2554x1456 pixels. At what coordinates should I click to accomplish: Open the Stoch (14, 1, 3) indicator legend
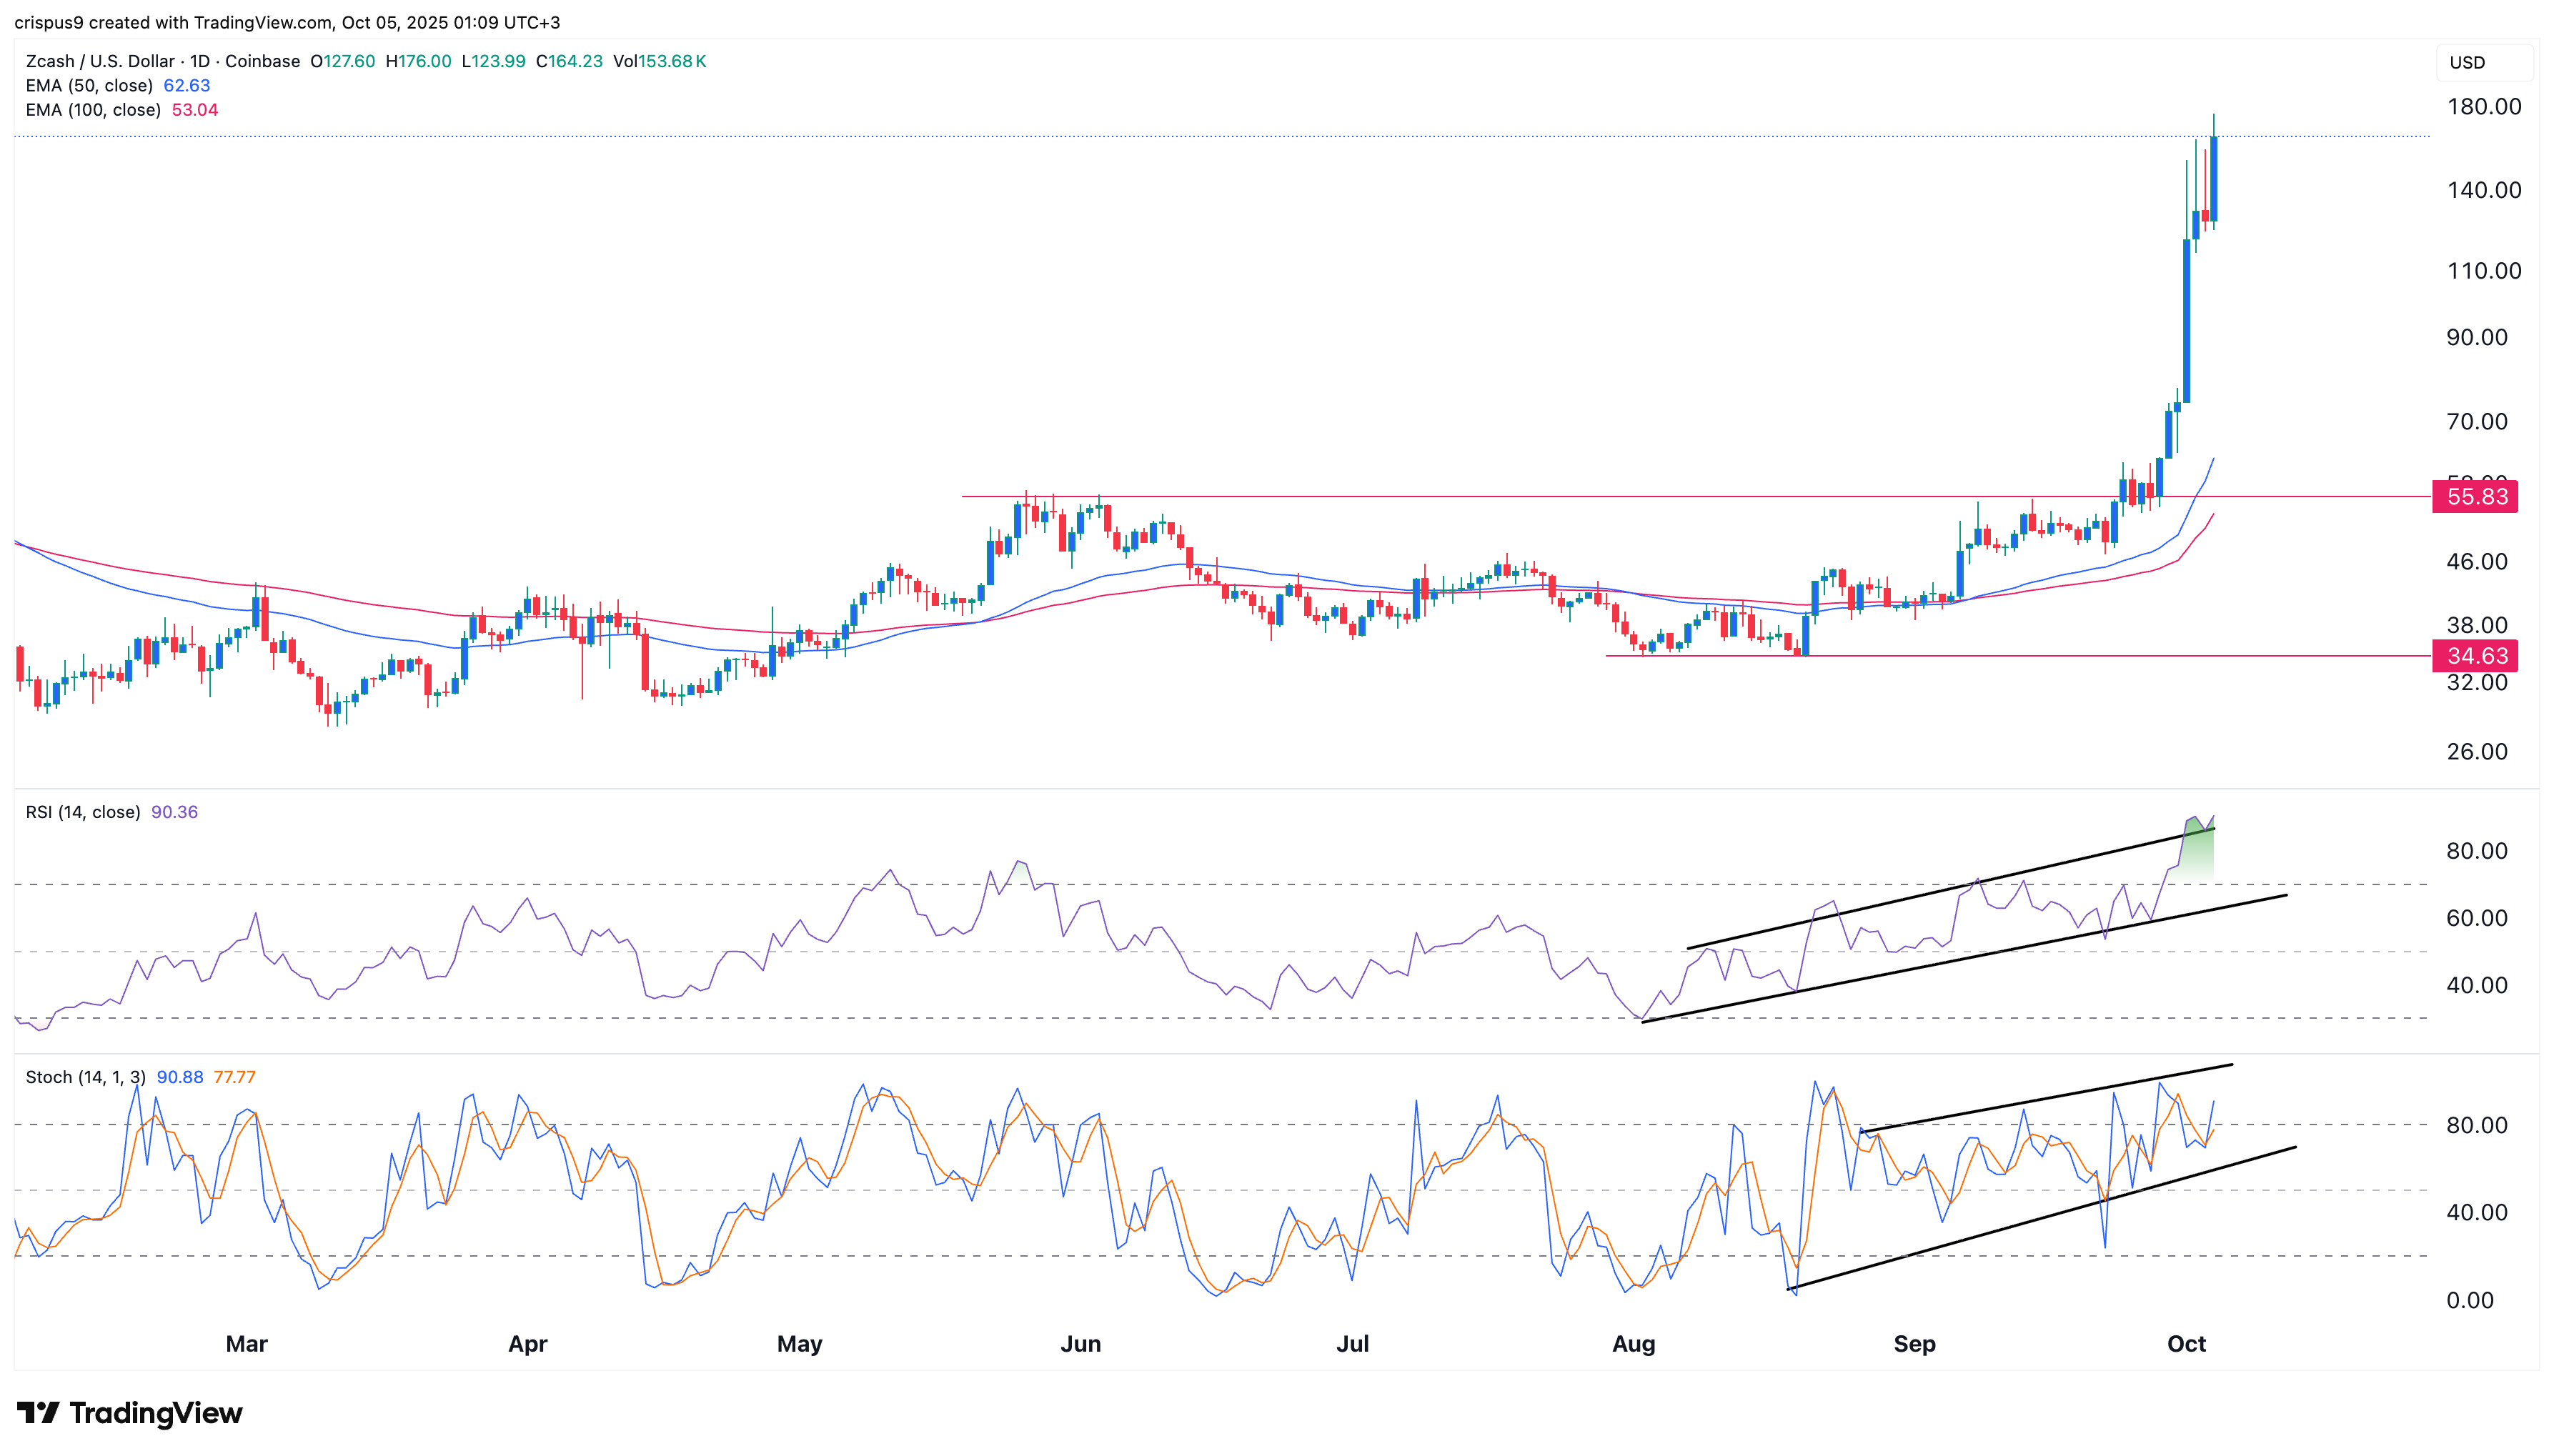[86, 1077]
